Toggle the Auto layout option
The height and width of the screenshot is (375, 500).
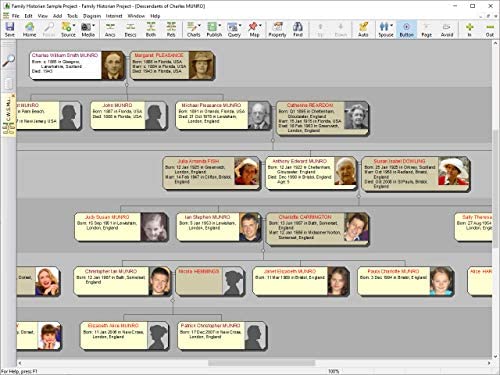(x=363, y=29)
